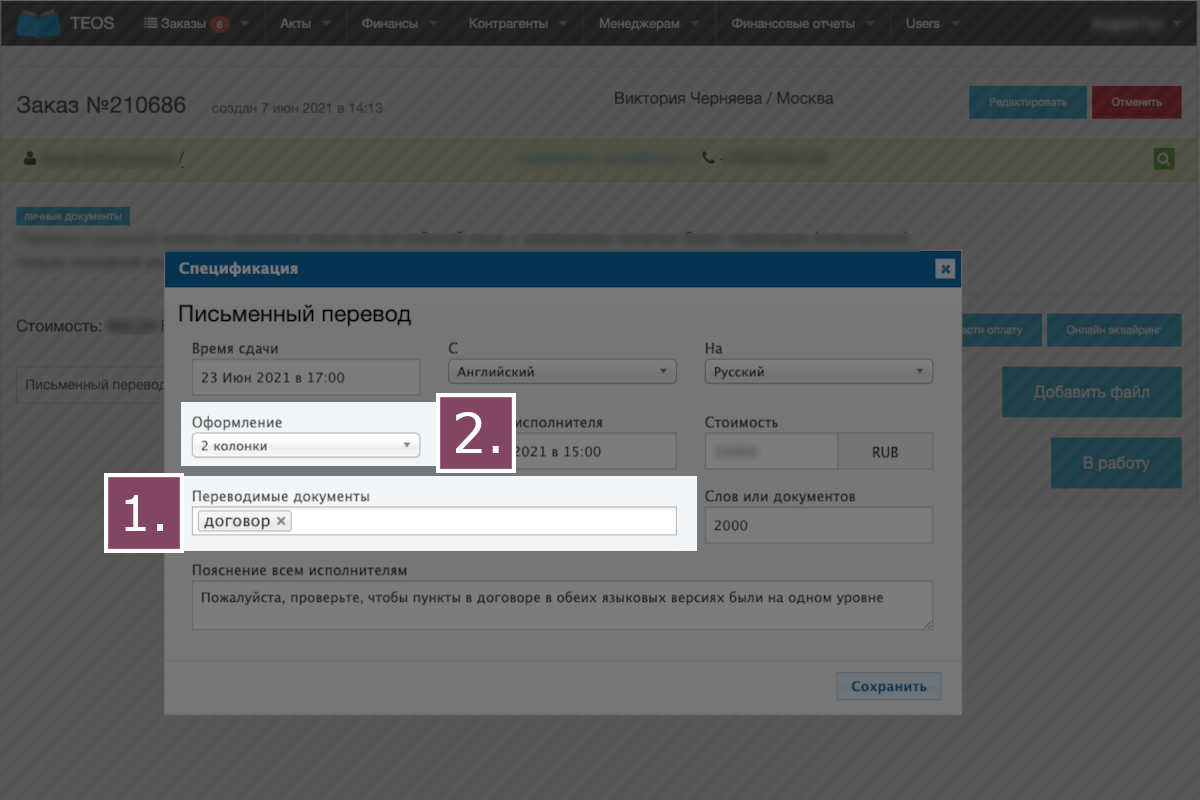Screen dimensions: 1200x800
Task: Click the Добавить файл button
Action: tap(1092, 392)
